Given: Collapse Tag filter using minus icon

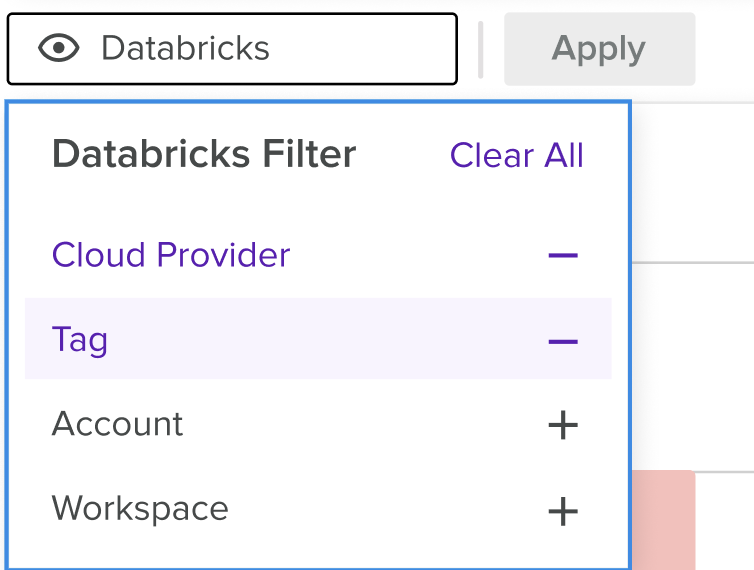Looking at the screenshot, I should click(563, 342).
